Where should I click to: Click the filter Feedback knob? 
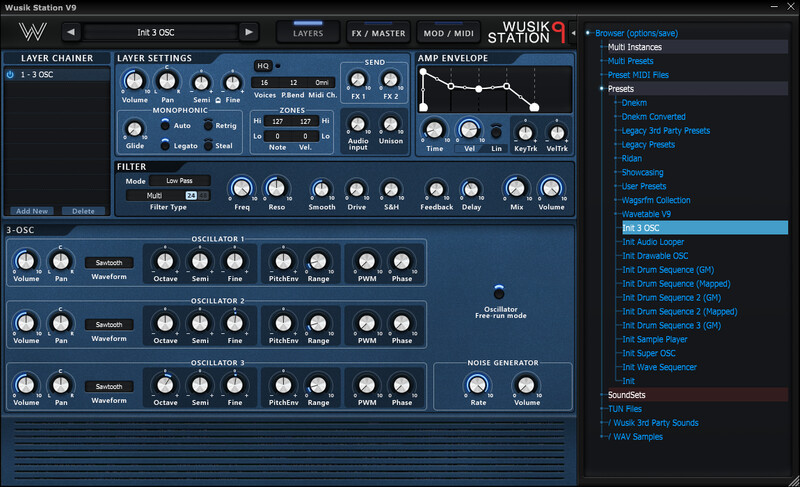(x=436, y=190)
